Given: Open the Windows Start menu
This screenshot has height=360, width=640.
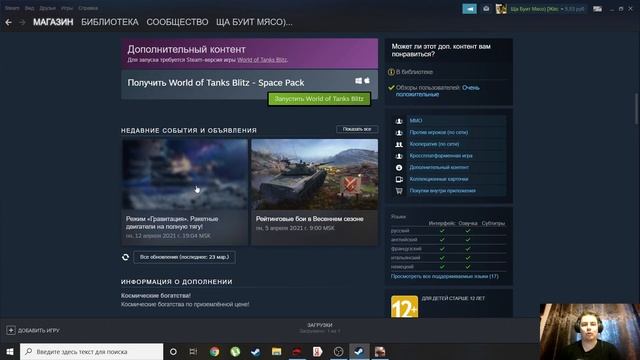Looking at the screenshot, I should pos(10,351).
